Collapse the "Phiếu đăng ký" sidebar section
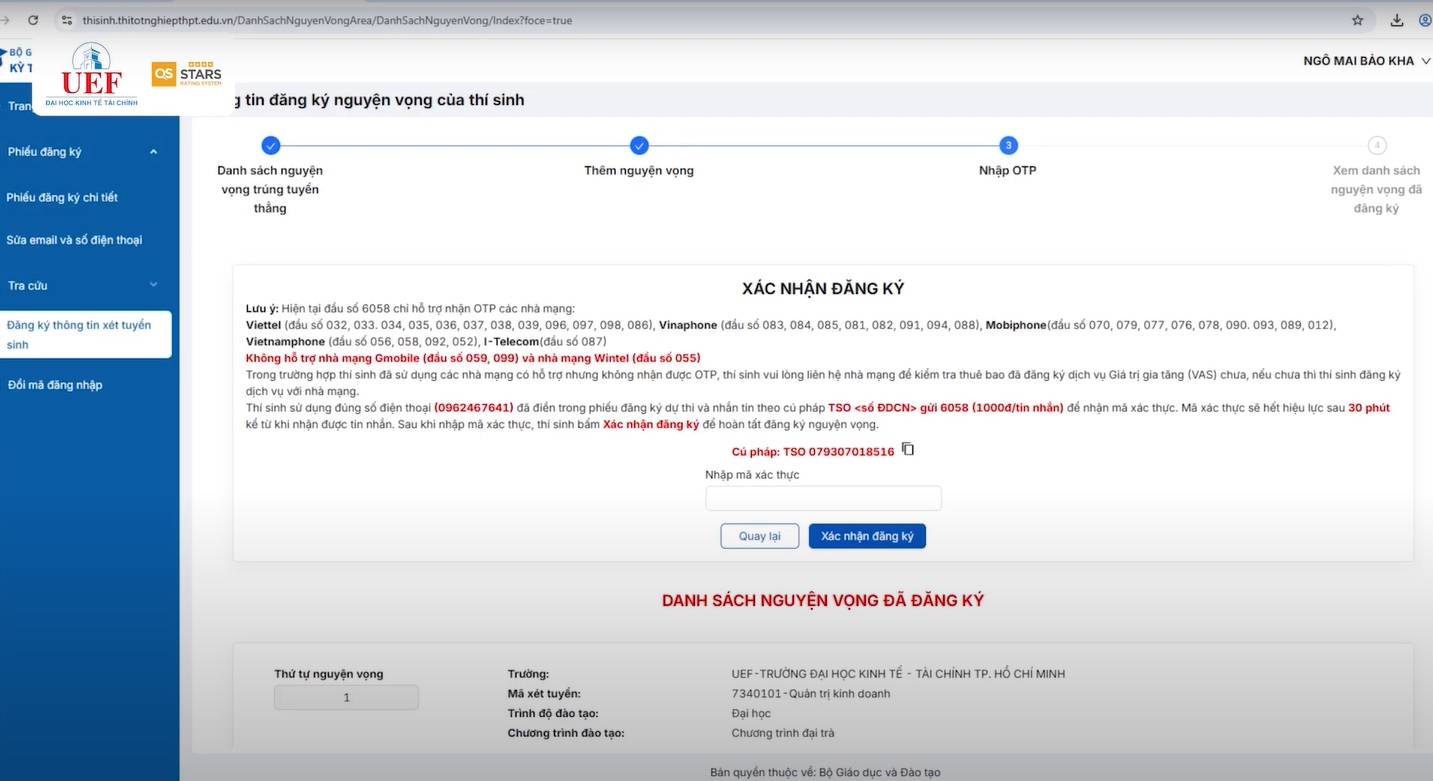Viewport: 1433px width, 781px height. (153, 152)
